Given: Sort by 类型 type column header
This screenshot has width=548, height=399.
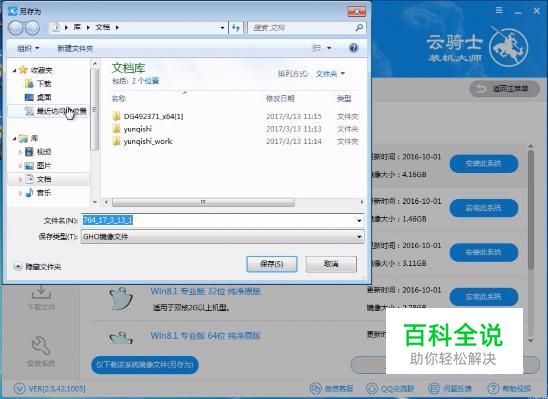Looking at the screenshot, I should click(344, 99).
